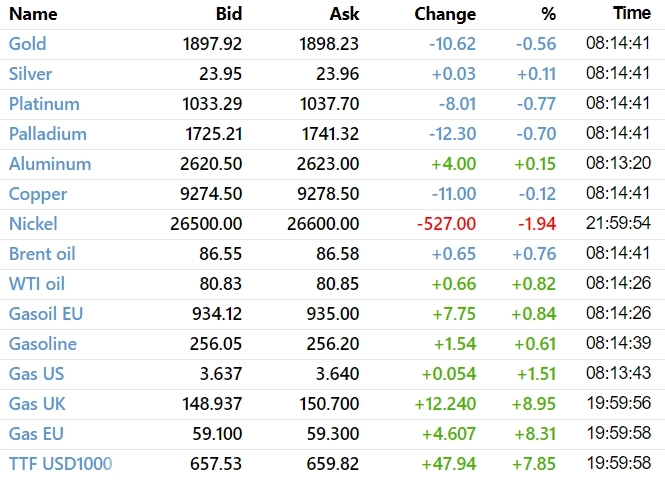This screenshot has height=480, width=665.
Task: Click the Copper name link
Action: [38, 194]
